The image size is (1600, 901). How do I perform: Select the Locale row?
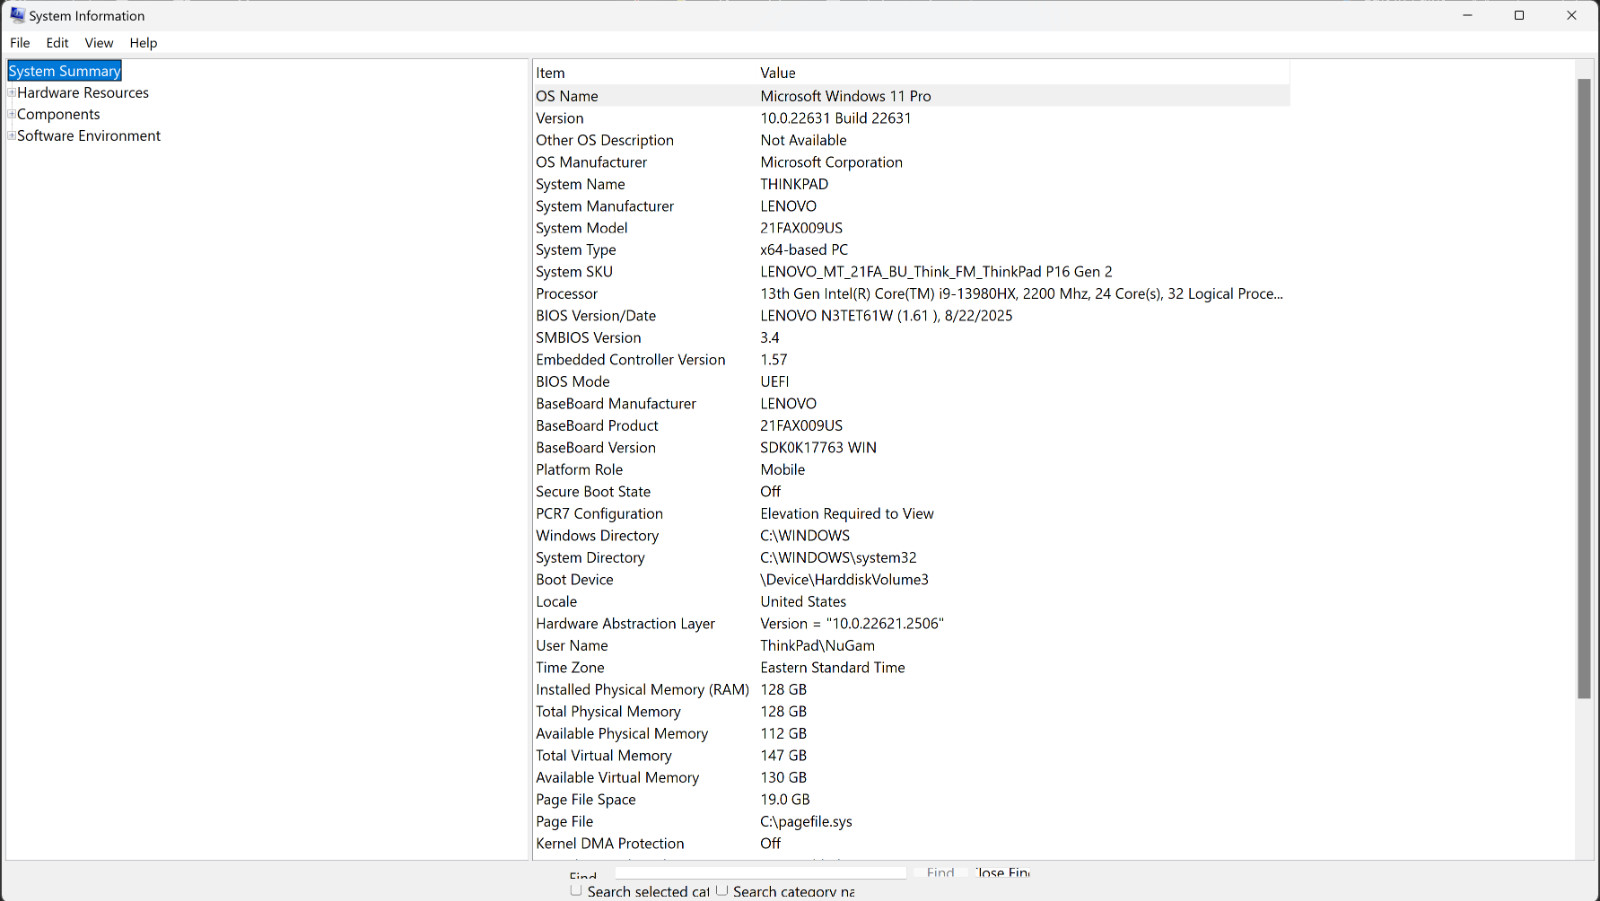point(911,602)
